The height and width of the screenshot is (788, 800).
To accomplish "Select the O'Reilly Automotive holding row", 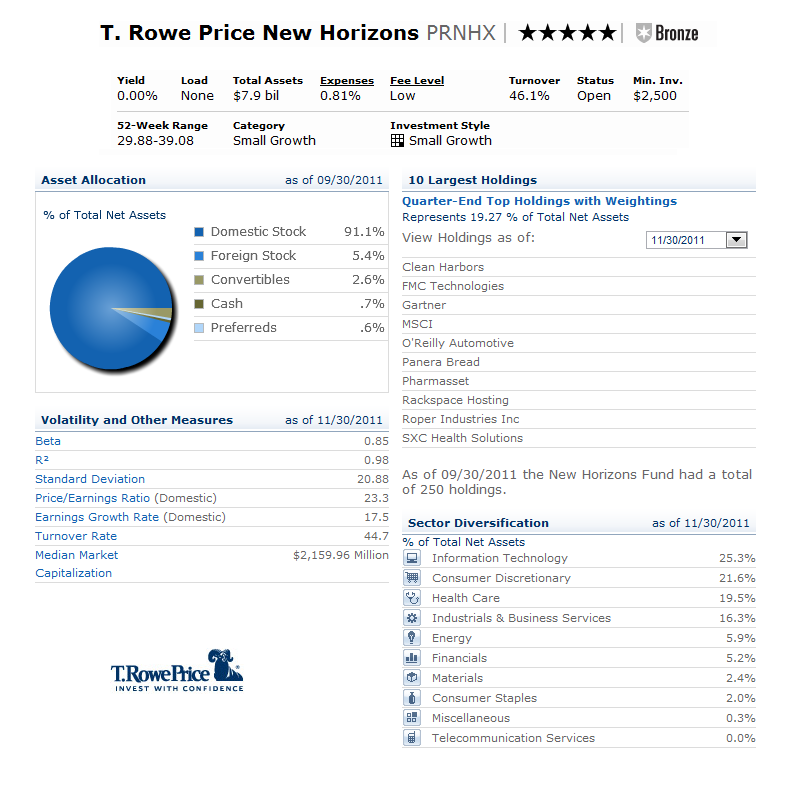I will pos(579,343).
